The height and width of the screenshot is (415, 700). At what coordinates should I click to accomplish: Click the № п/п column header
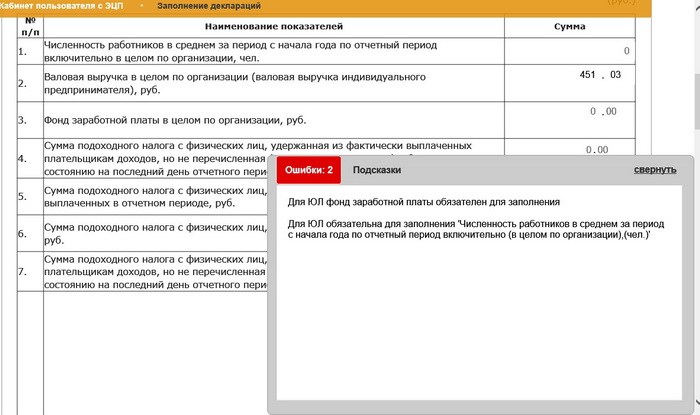(x=30, y=26)
